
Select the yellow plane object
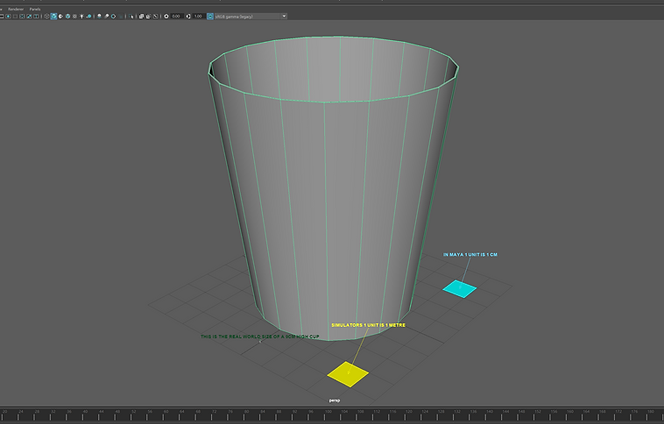pos(348,374)
